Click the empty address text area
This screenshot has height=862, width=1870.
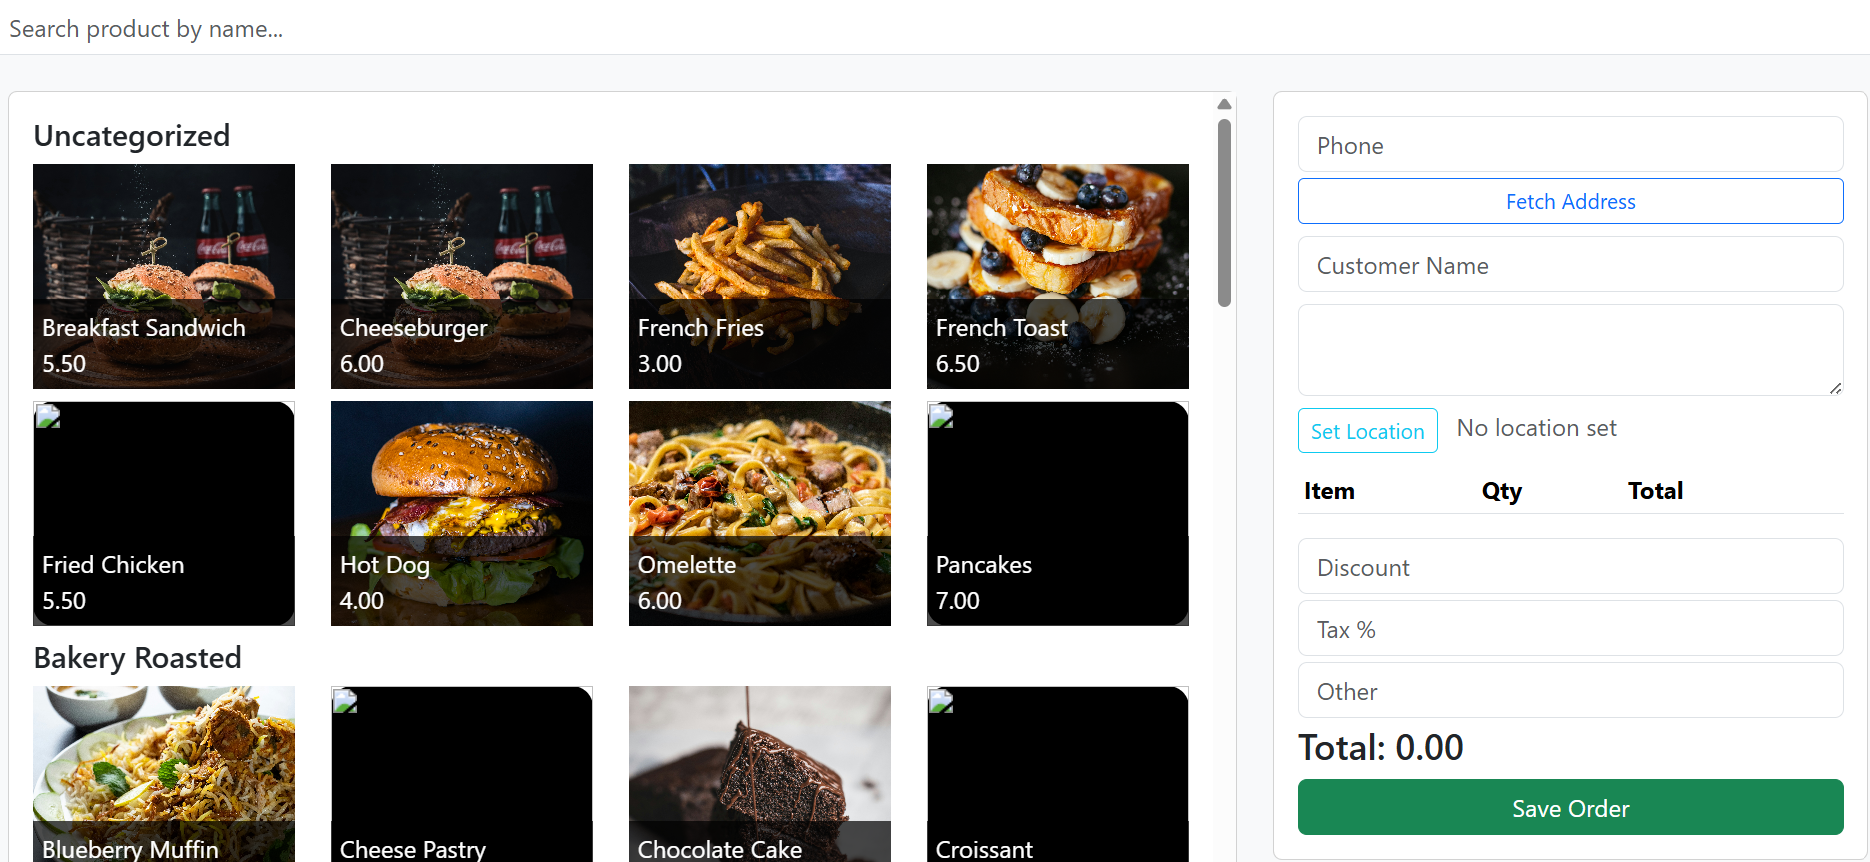(1570, 350)
